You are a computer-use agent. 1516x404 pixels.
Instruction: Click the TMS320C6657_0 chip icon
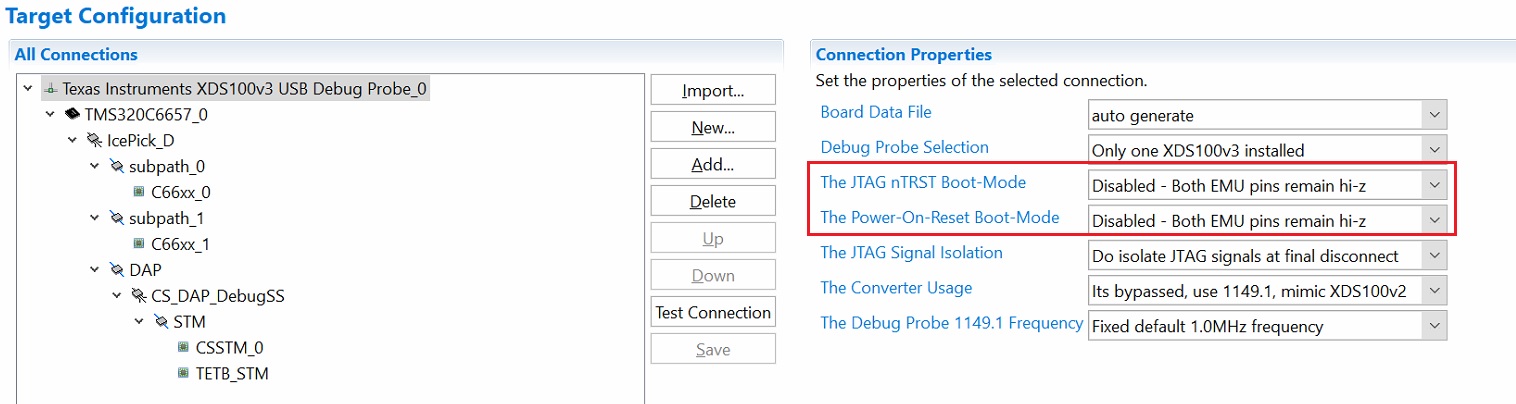click(72, 115)
